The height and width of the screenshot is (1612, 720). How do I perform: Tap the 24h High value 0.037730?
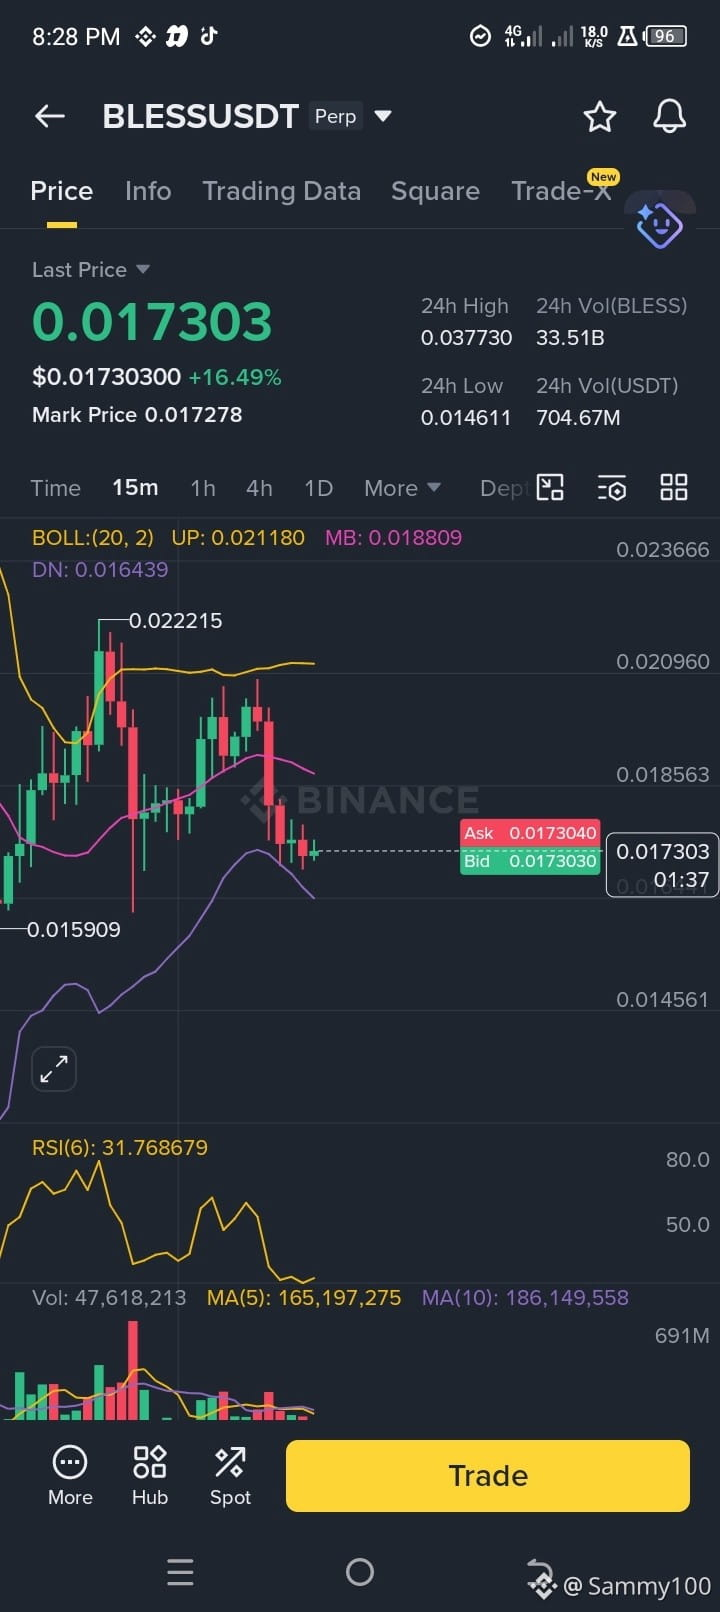coord(466,338)
